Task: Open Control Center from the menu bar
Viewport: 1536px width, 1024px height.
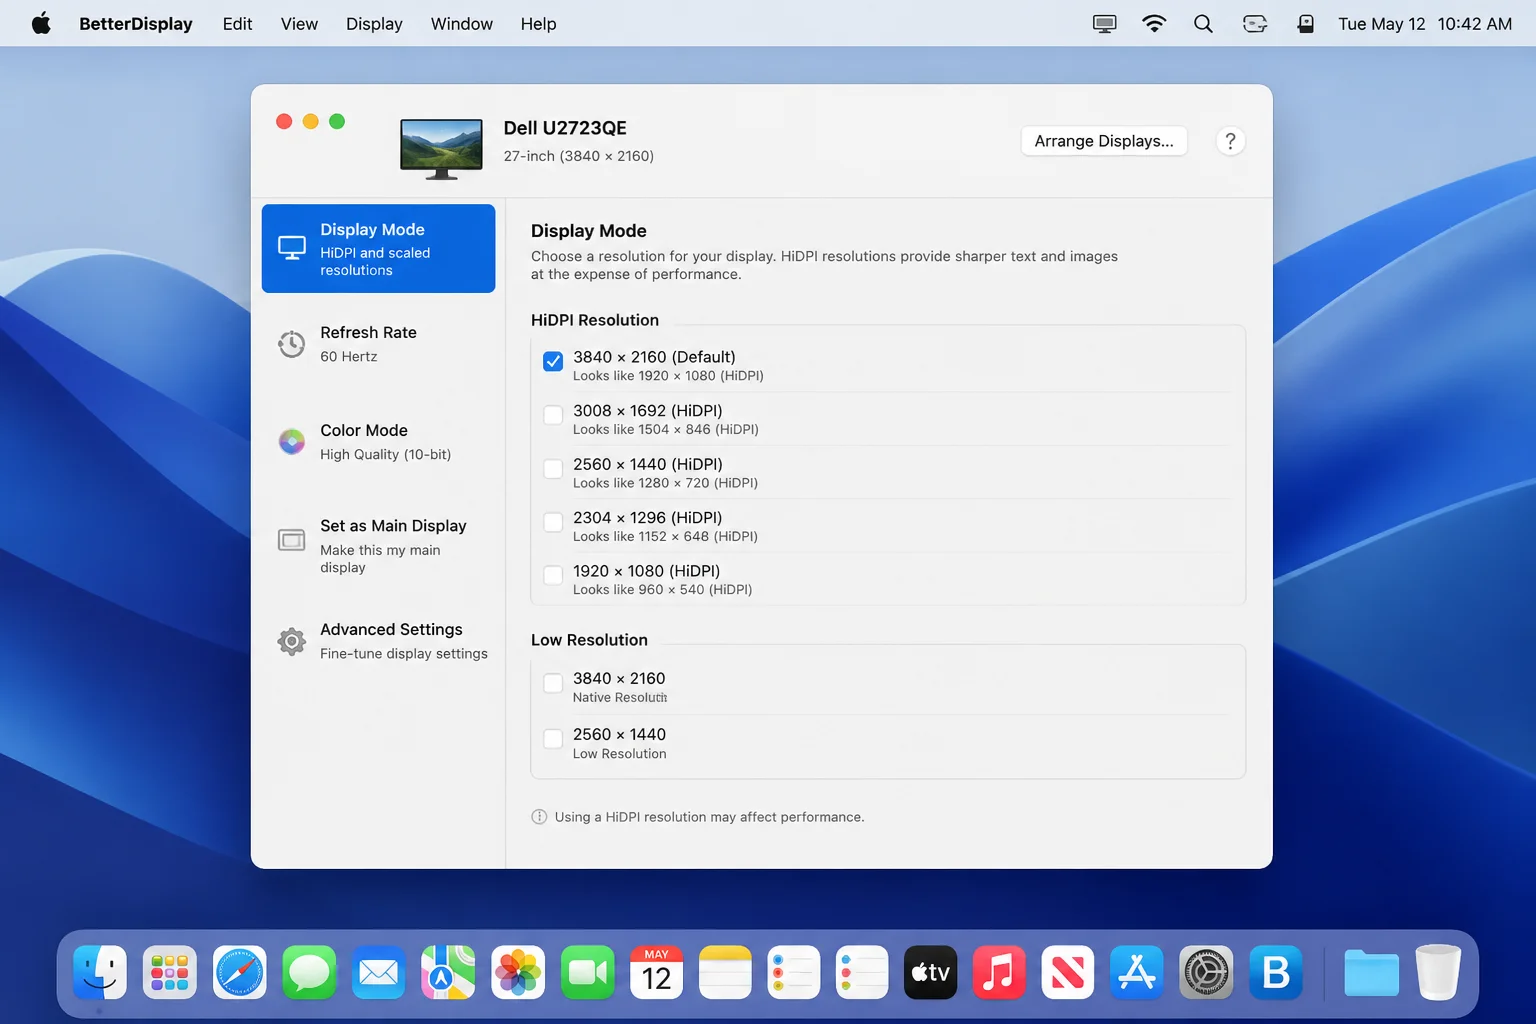Action: point(1255,24)
